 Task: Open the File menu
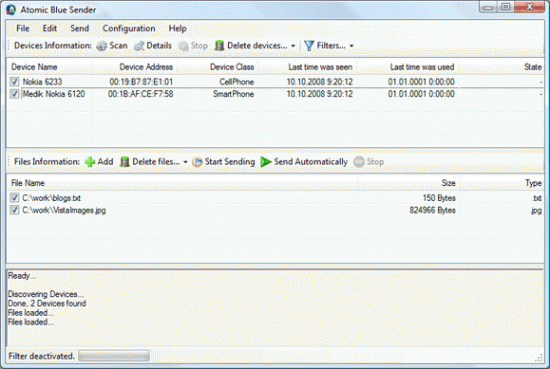(23, 28)
